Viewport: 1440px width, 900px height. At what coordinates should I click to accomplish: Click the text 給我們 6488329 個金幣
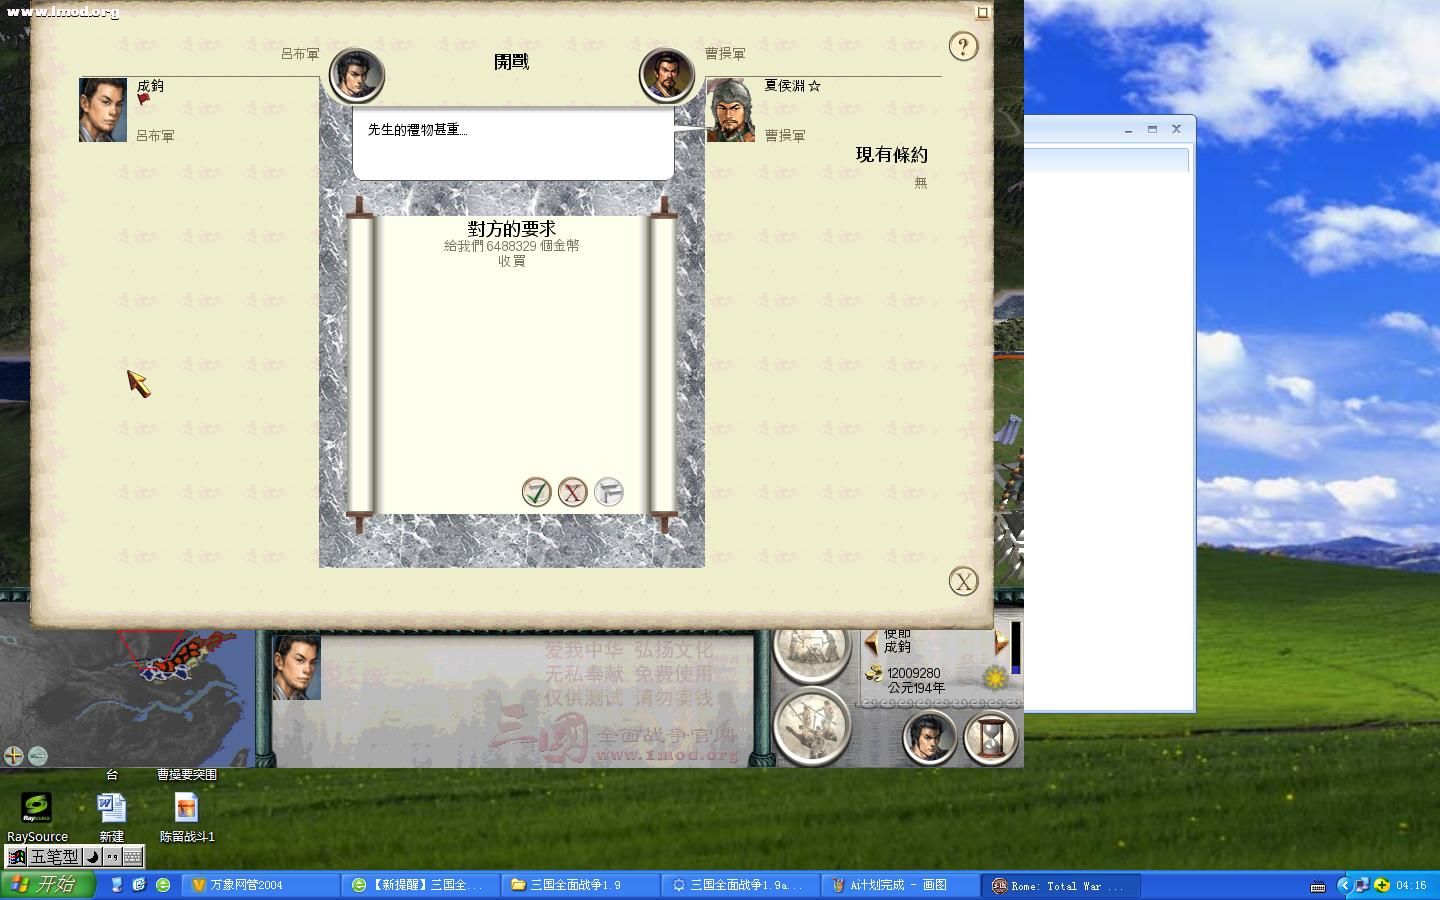click(x=512, y=246)
